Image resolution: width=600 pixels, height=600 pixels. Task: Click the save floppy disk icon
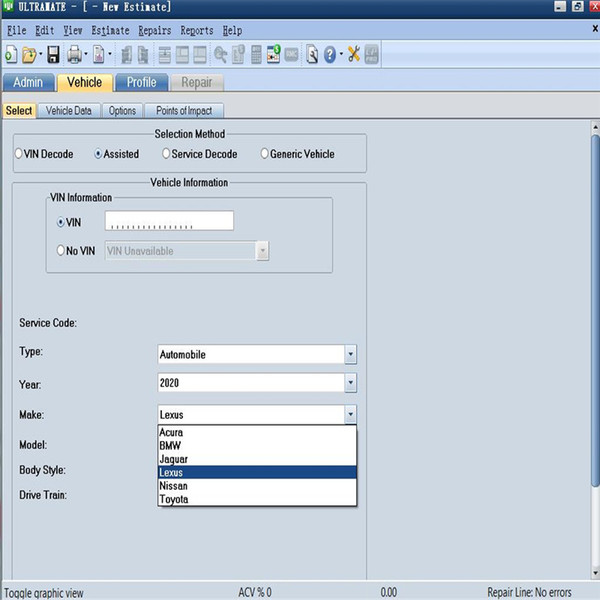[53, 54]
